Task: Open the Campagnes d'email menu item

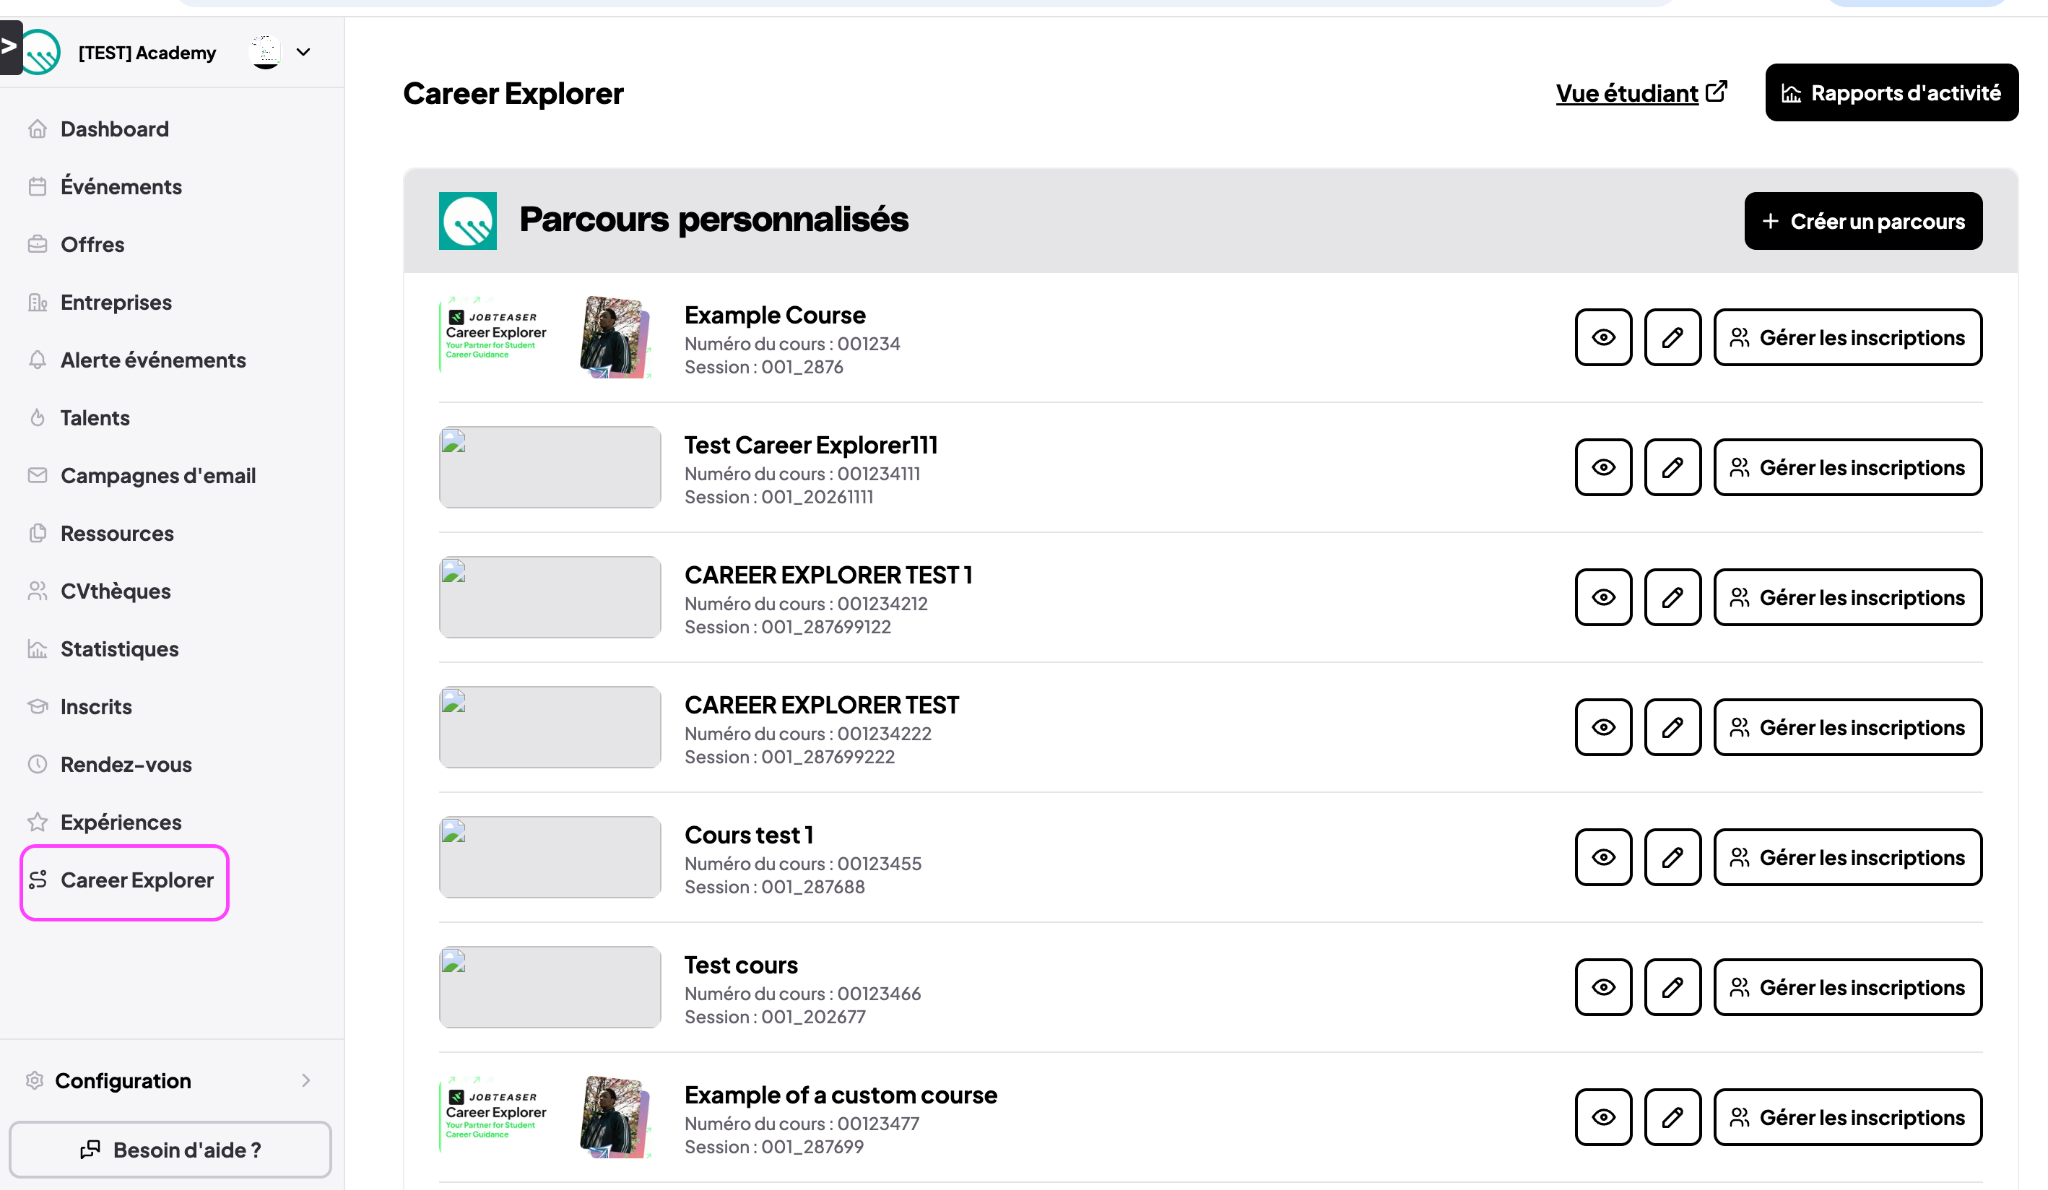Action: tap(157, 476)
